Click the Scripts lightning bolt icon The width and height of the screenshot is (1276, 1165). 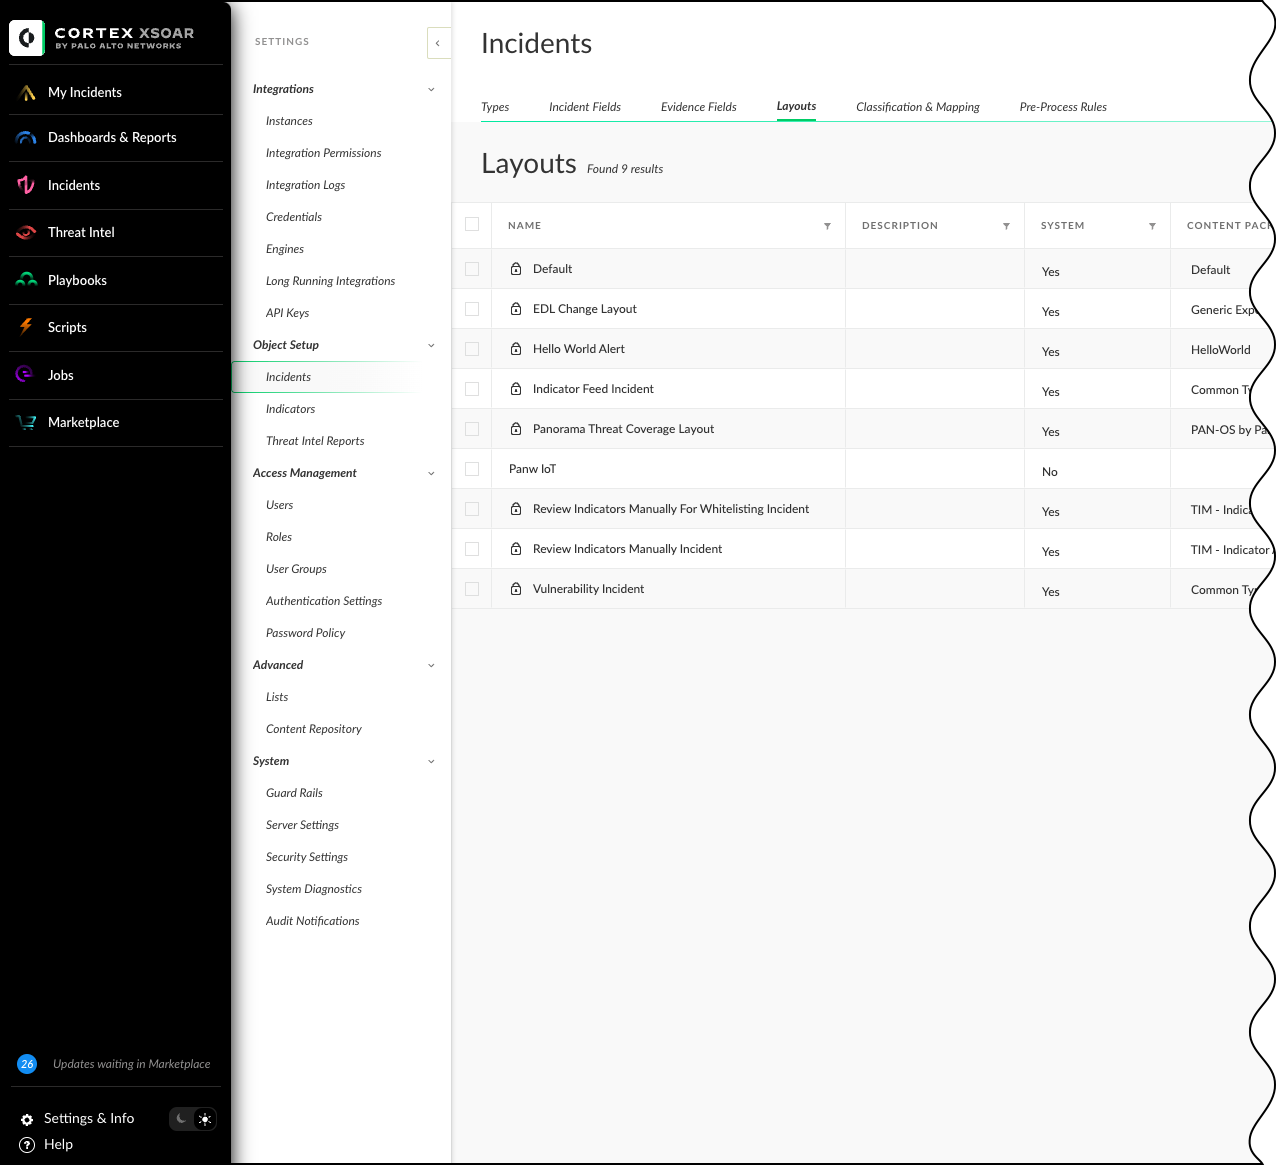(x=27, y=327)
